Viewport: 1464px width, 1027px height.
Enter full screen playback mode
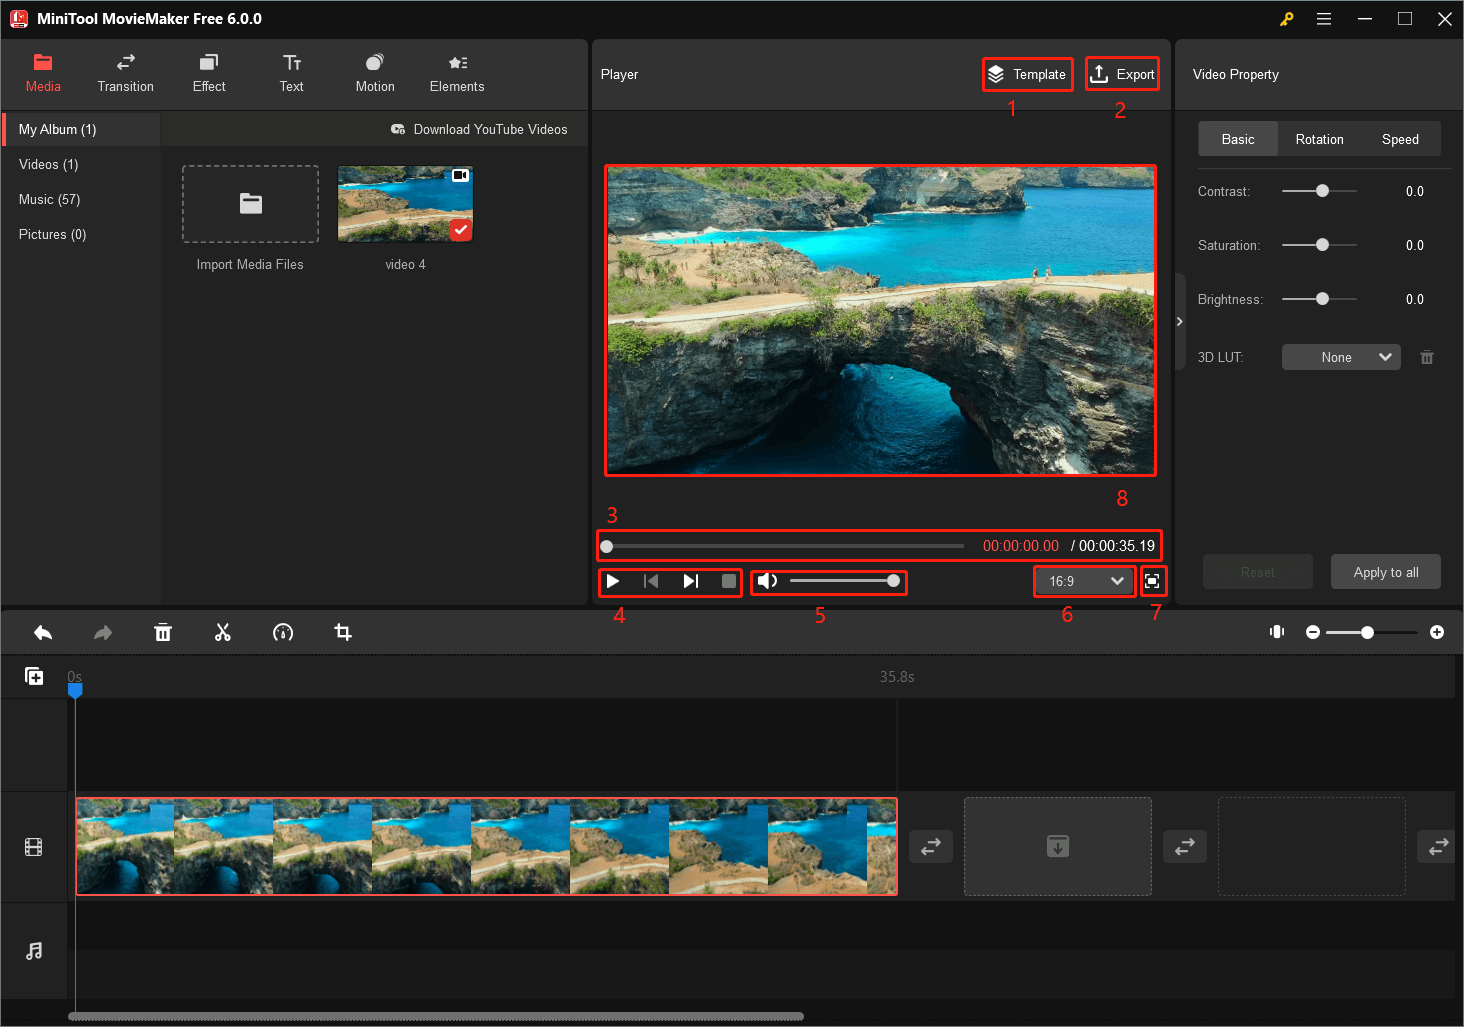1152,581
